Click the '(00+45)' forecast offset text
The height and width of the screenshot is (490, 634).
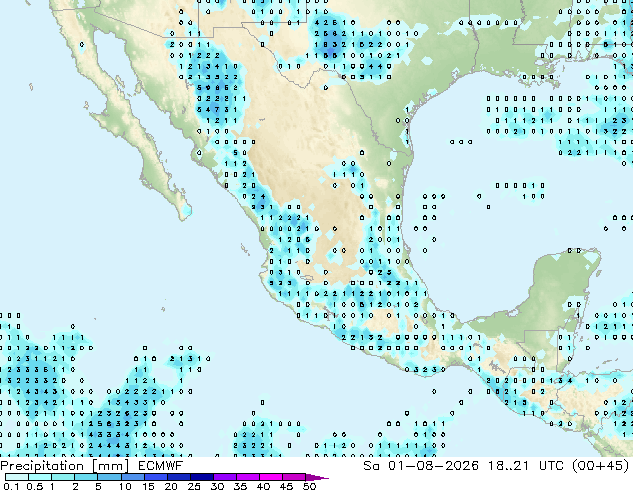pos(601,466)
